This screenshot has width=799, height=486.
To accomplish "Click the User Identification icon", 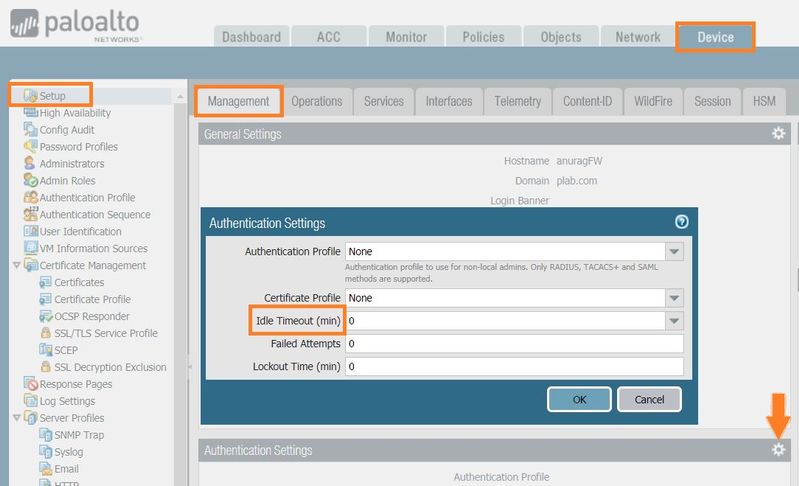I will [x=31, y=231].
